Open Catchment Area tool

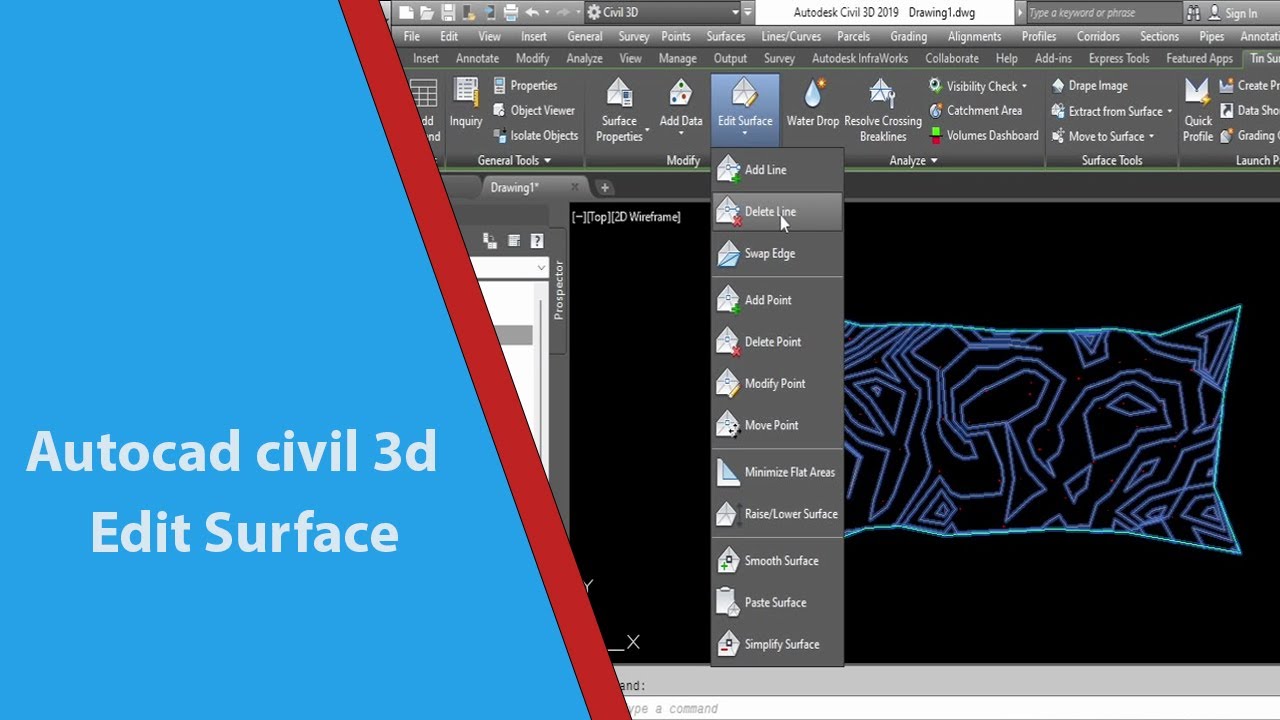[x=975, y=111]
